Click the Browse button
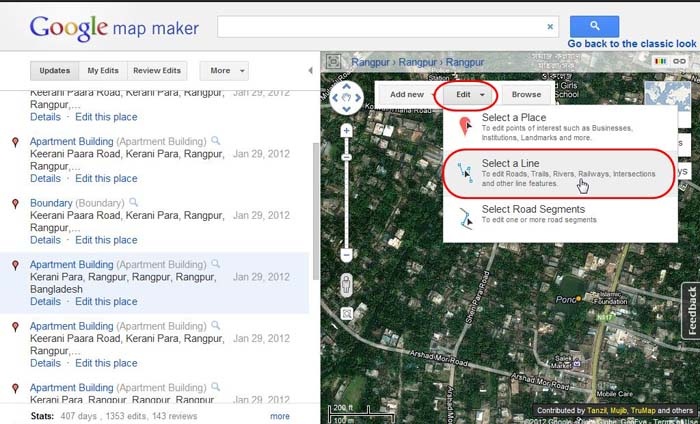 526,95
